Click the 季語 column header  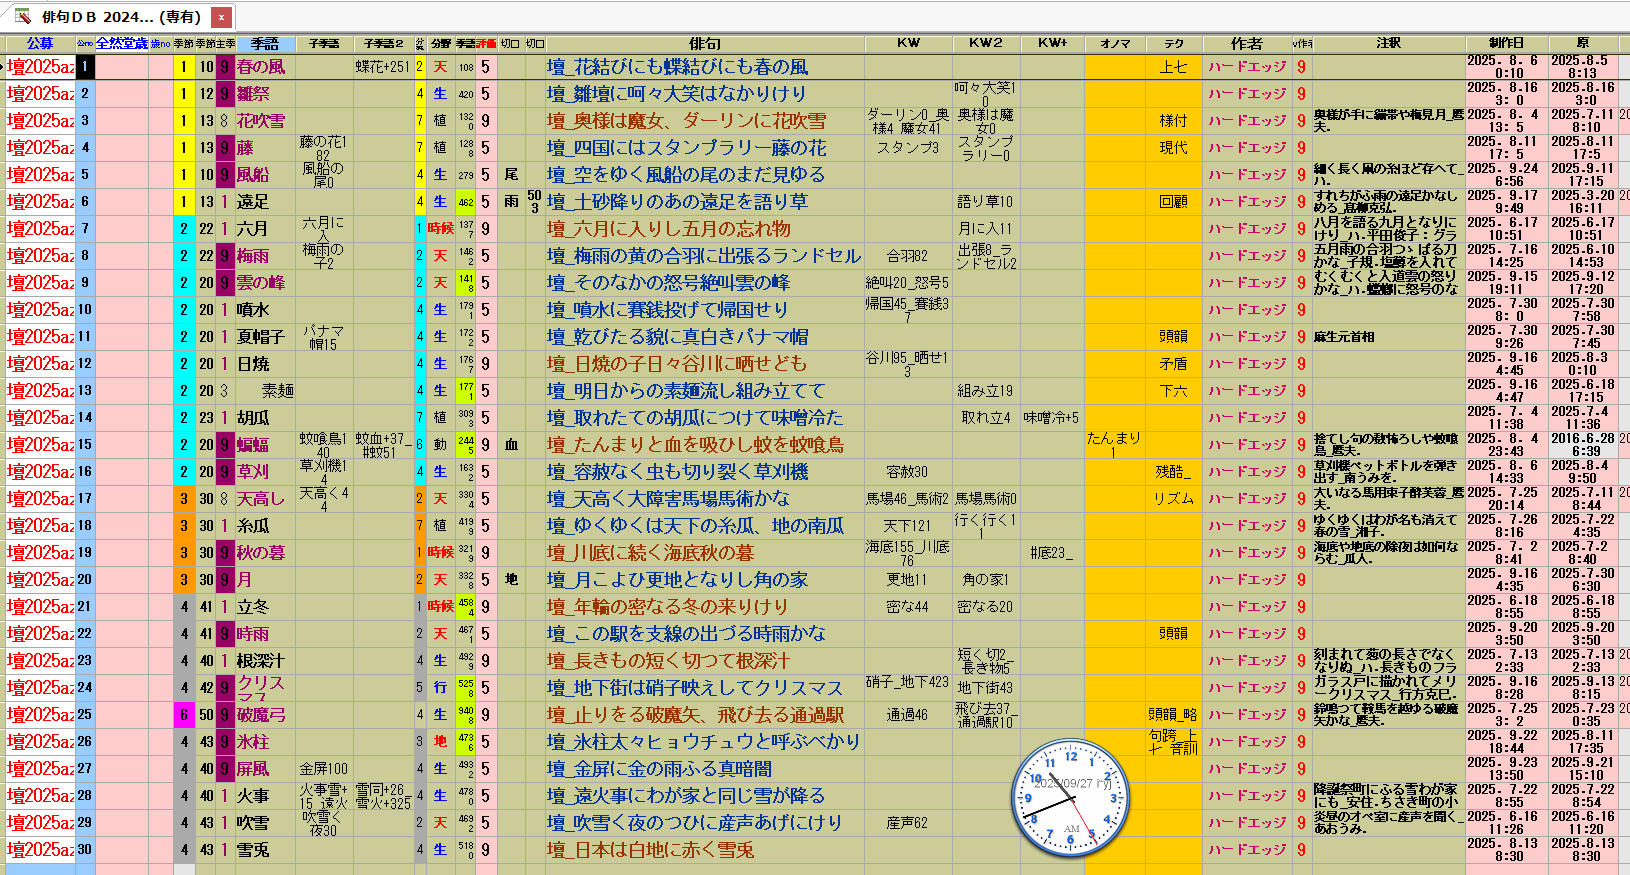[x=265, y=44]
